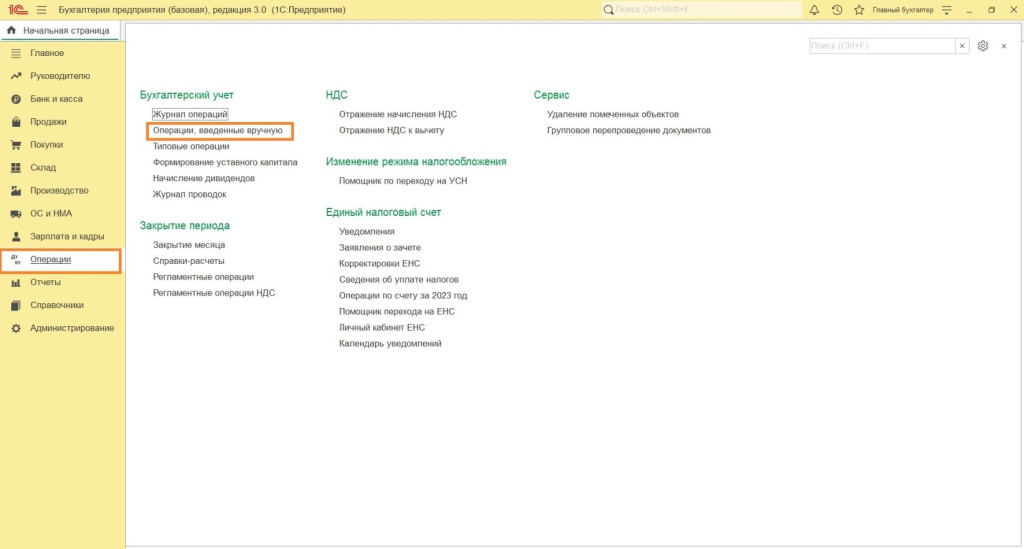Click the Единый налоговый счет group heading

point(383,212)
